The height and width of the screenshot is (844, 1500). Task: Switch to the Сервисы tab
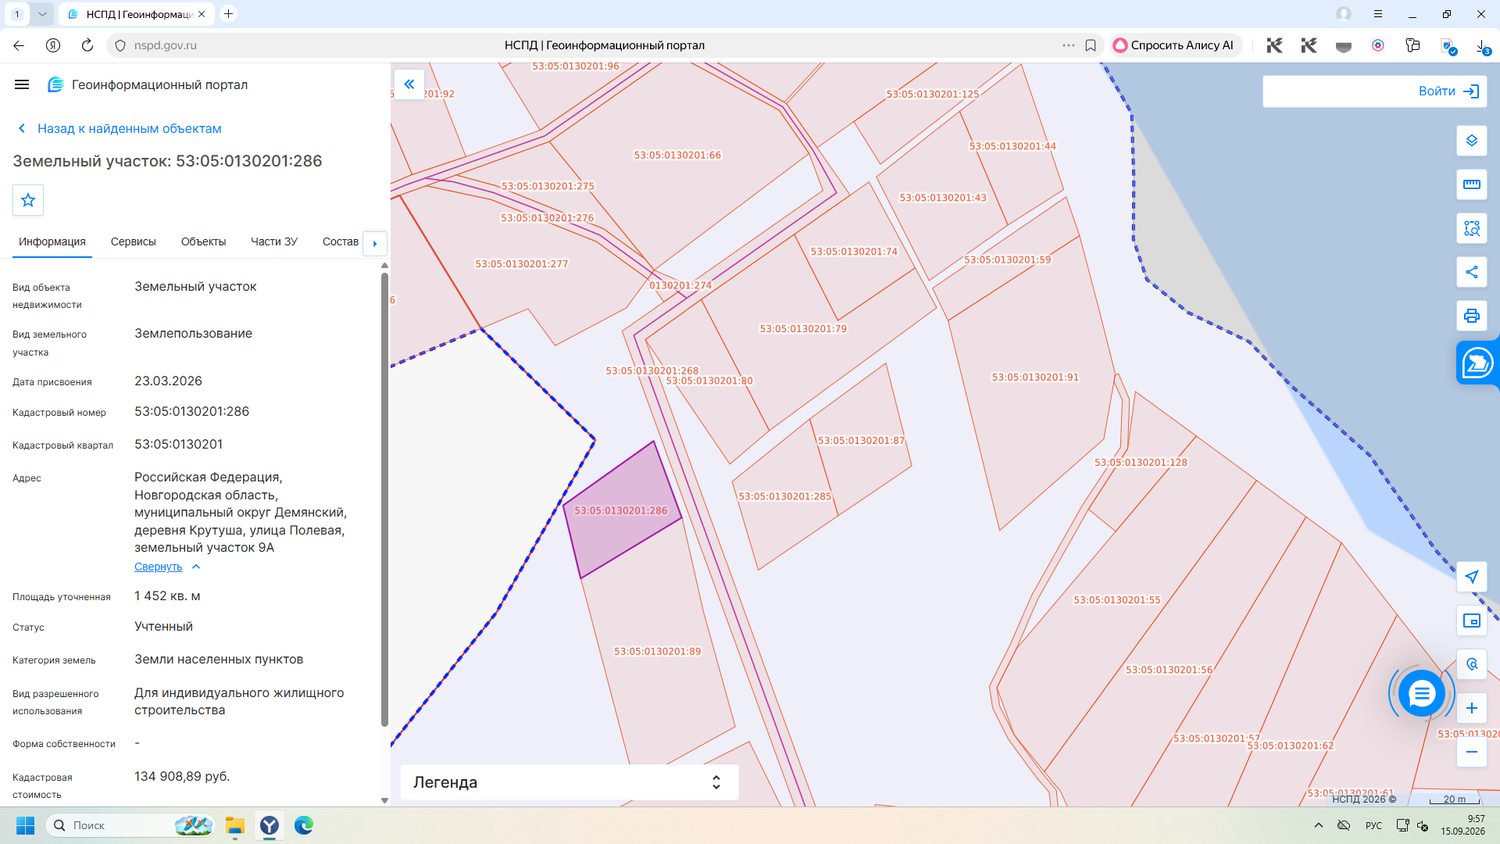(x=133, y=242)
